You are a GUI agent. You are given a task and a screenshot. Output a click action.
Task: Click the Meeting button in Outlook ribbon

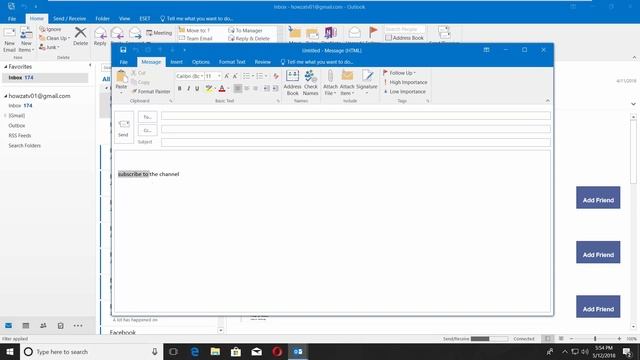tap(159, 33)
